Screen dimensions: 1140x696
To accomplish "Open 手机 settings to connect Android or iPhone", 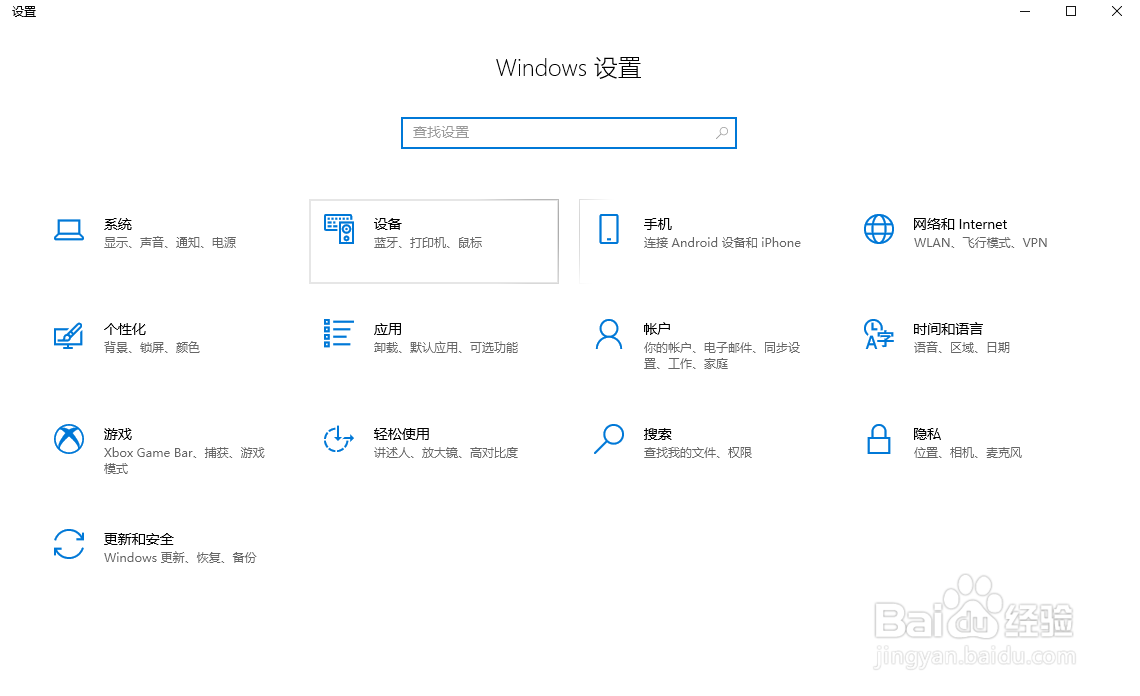I will click(611, 230).
